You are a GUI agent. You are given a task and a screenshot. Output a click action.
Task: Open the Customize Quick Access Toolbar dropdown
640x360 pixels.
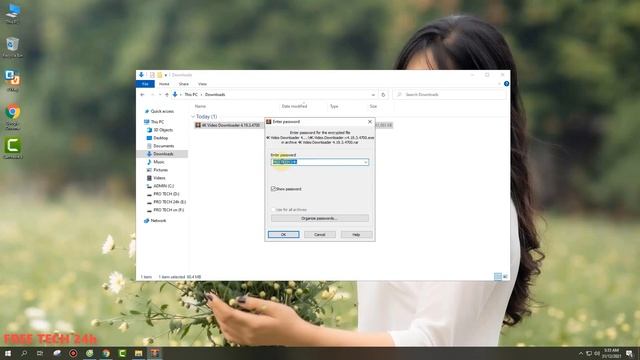[166, 75]
